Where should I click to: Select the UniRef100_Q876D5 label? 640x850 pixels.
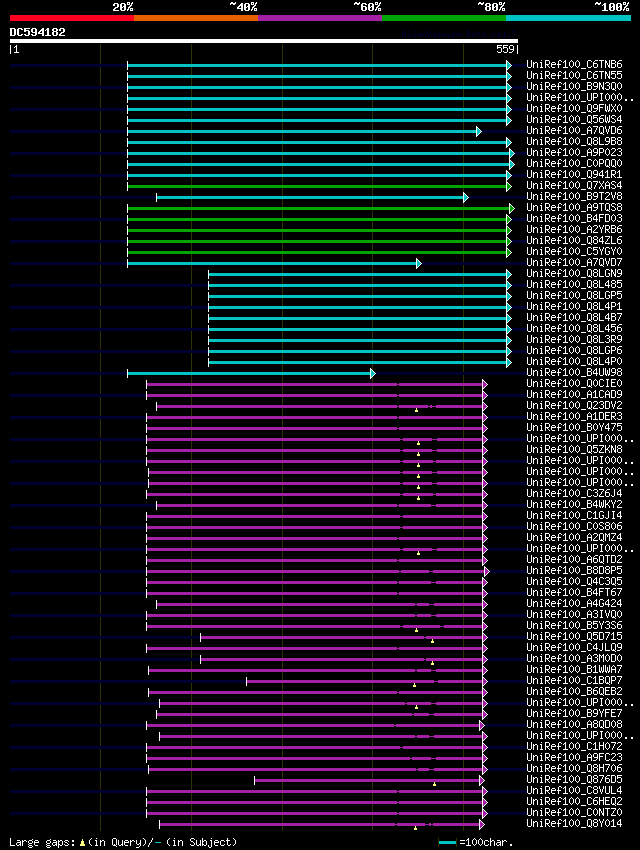(574, 780)
